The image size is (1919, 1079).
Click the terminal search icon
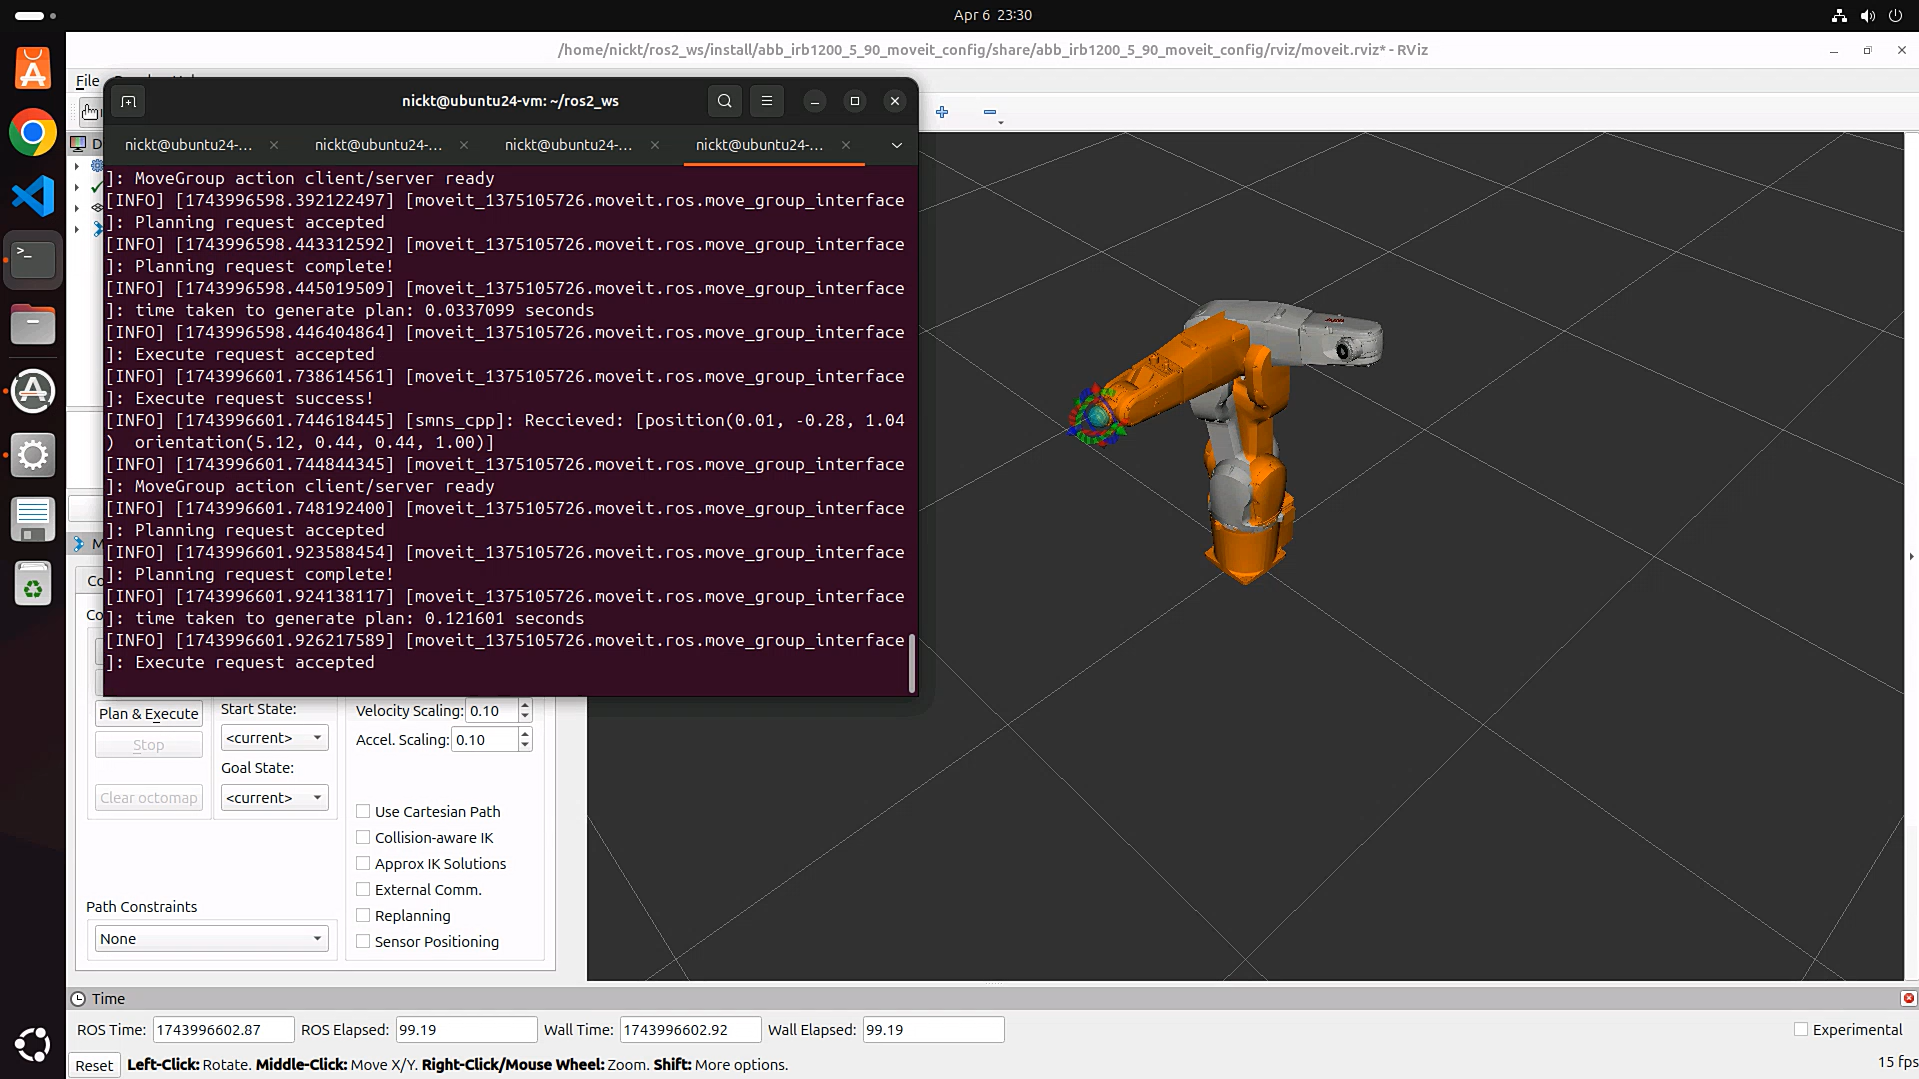[x=725, y=101]
